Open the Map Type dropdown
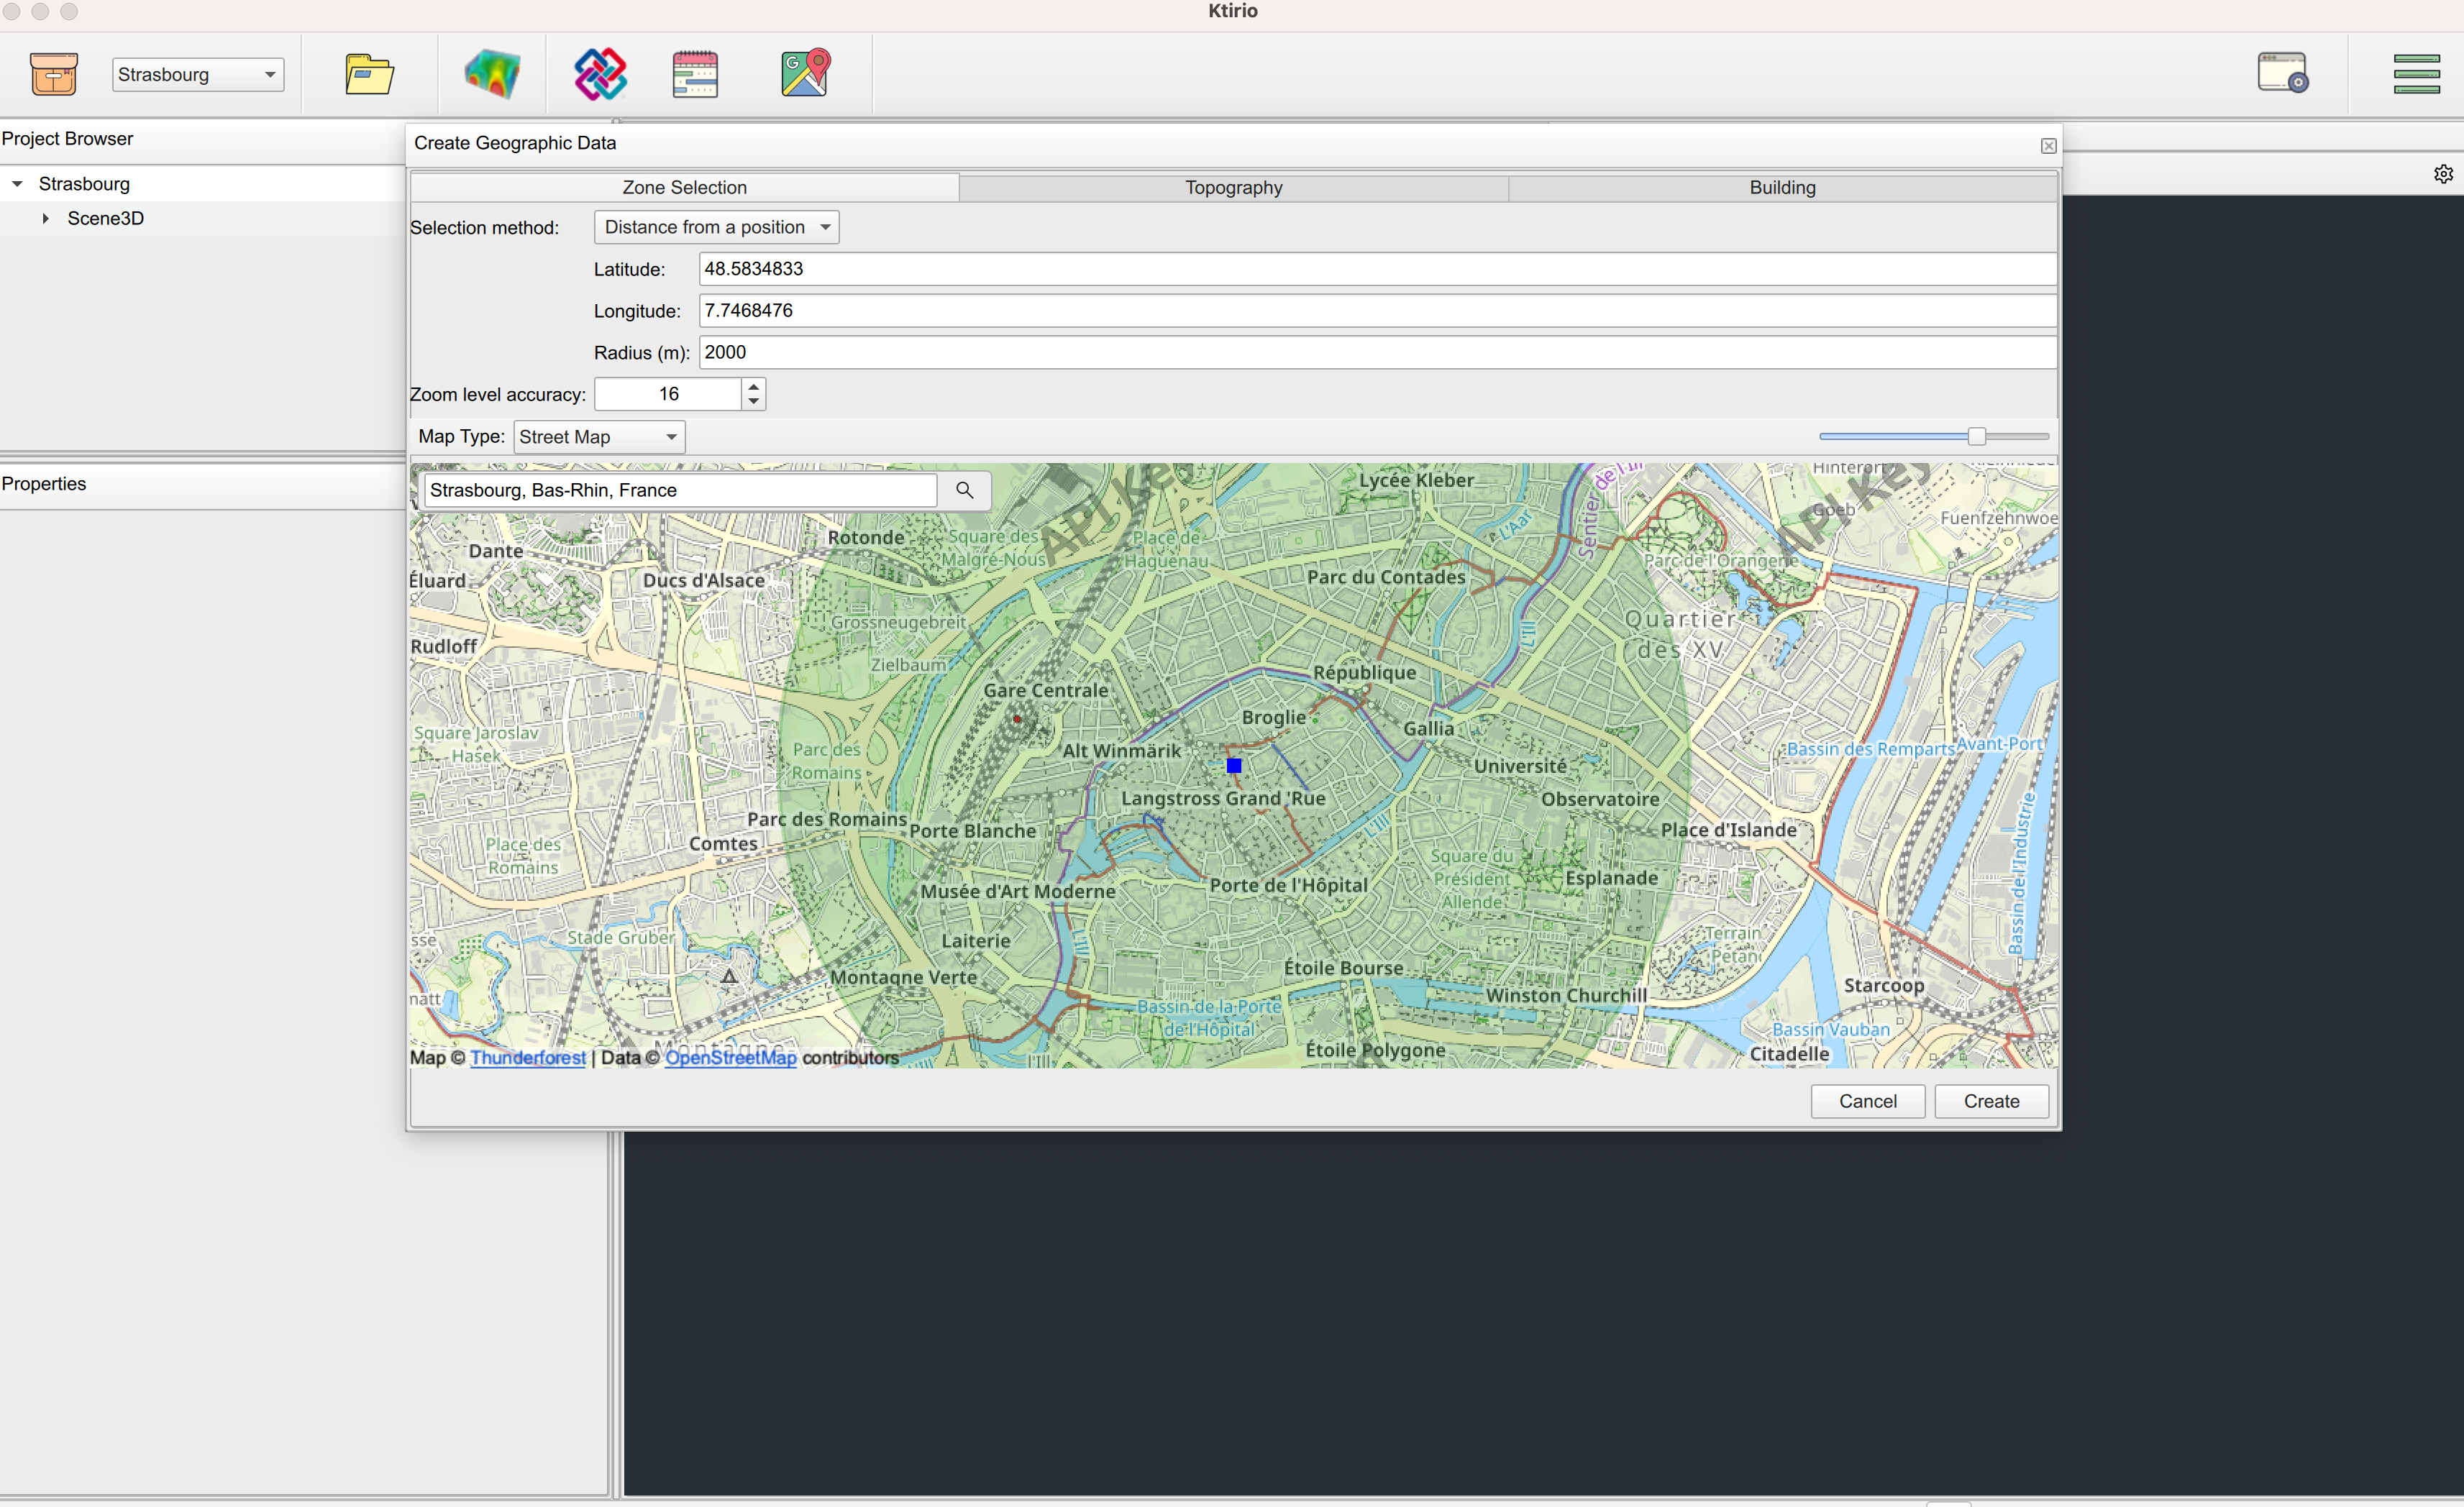The width and height of the screenshot is (2464, 1507). point(599,437)
